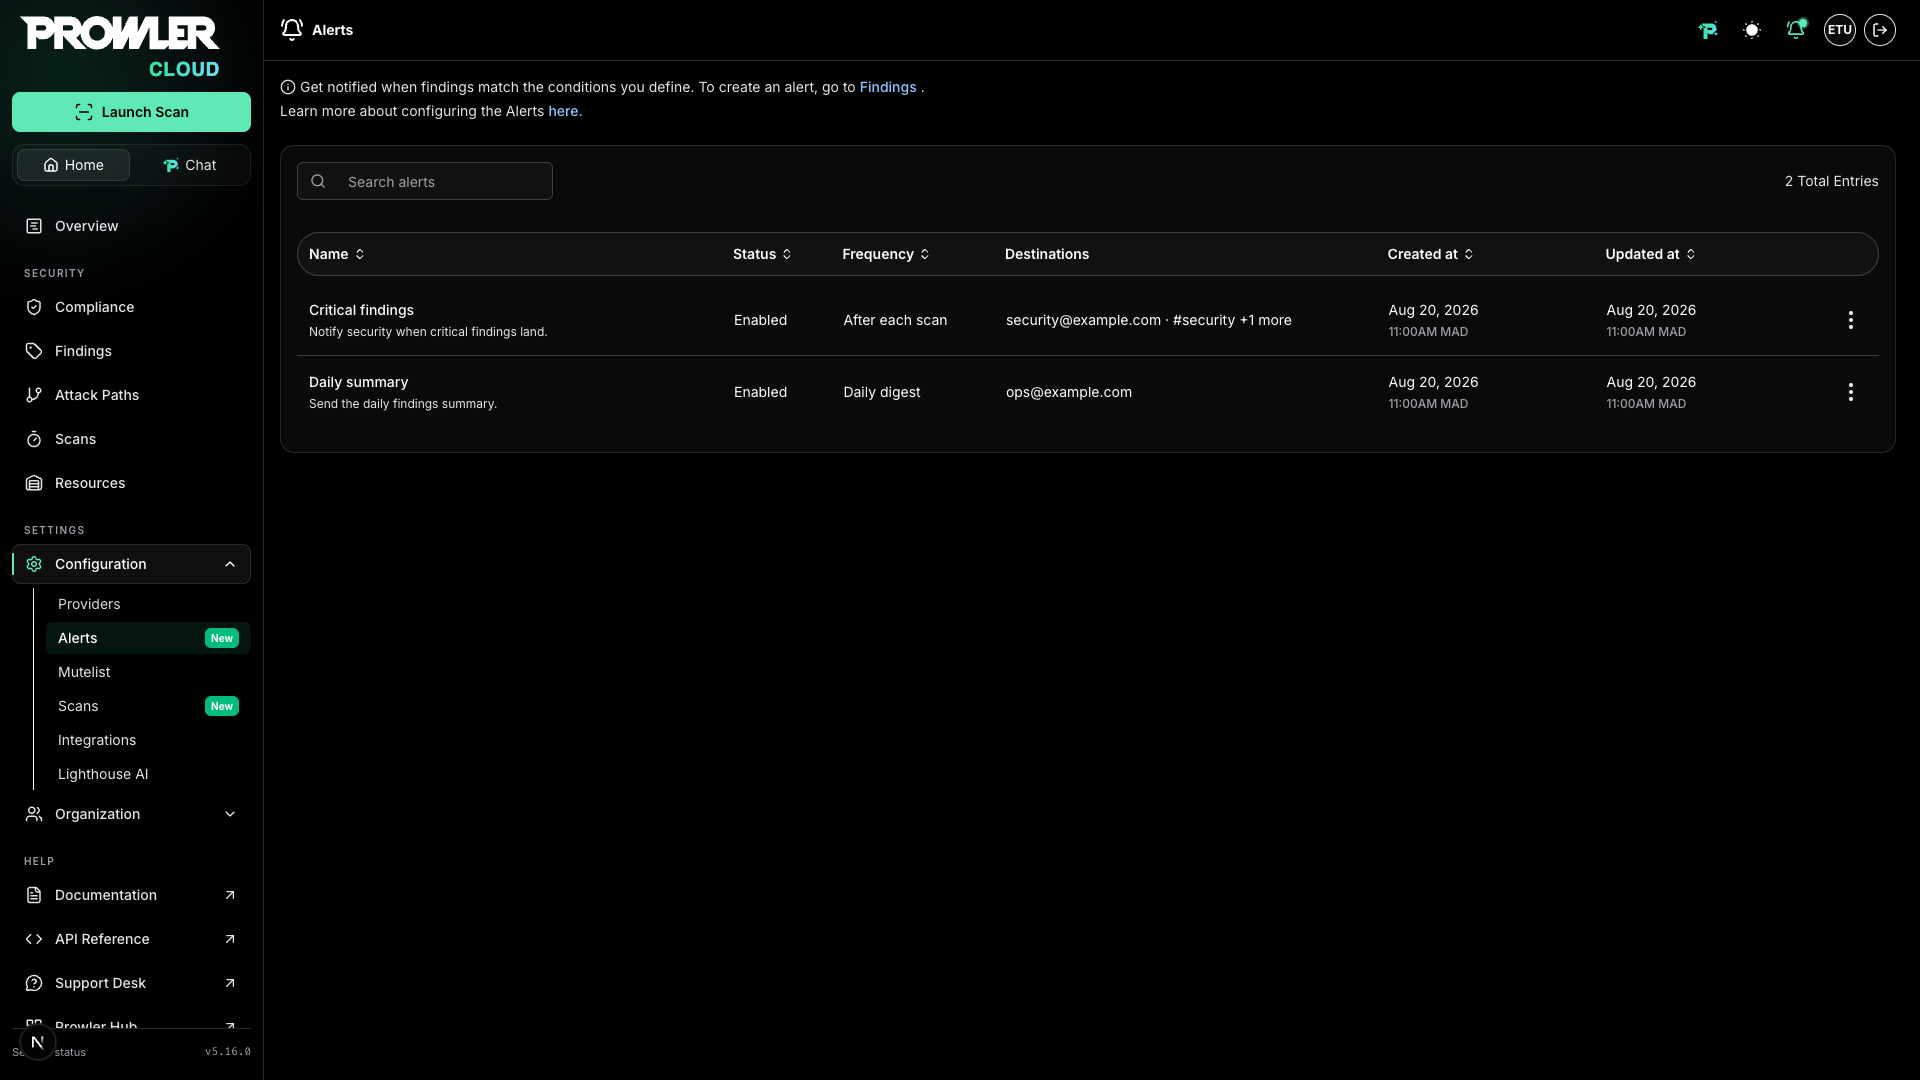Sort alerts by Updated at column
Screen dimensions: 1920x1080
click(x=1651, y=254)
